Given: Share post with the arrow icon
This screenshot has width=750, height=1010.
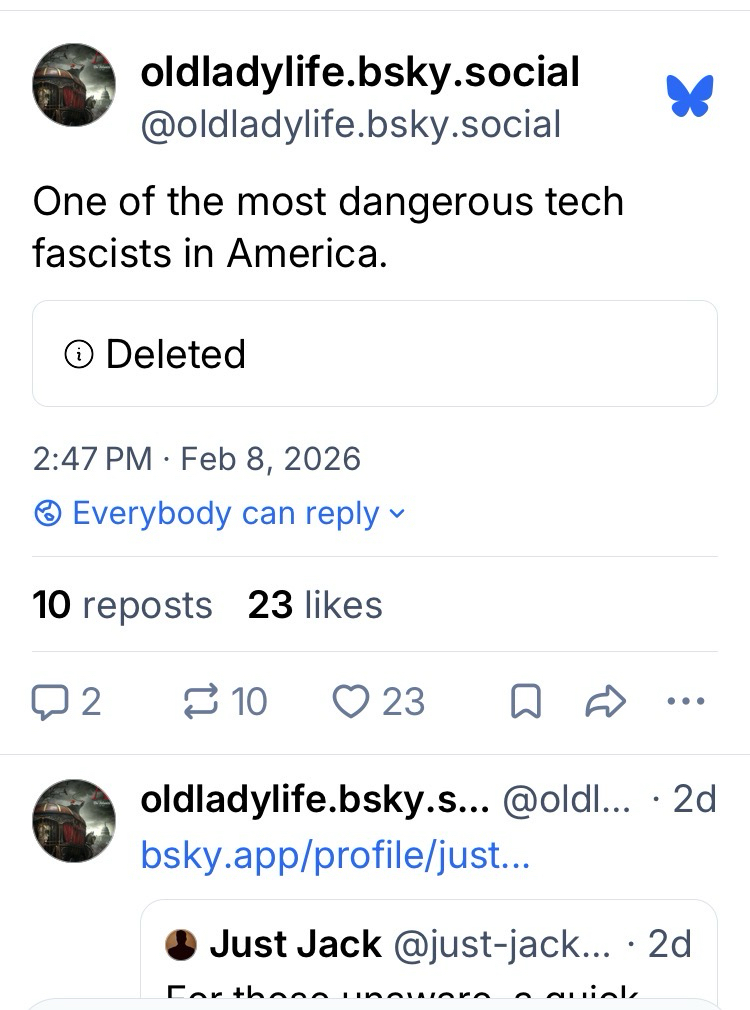Looking at the screenshot, I should (x=604, y=702).
